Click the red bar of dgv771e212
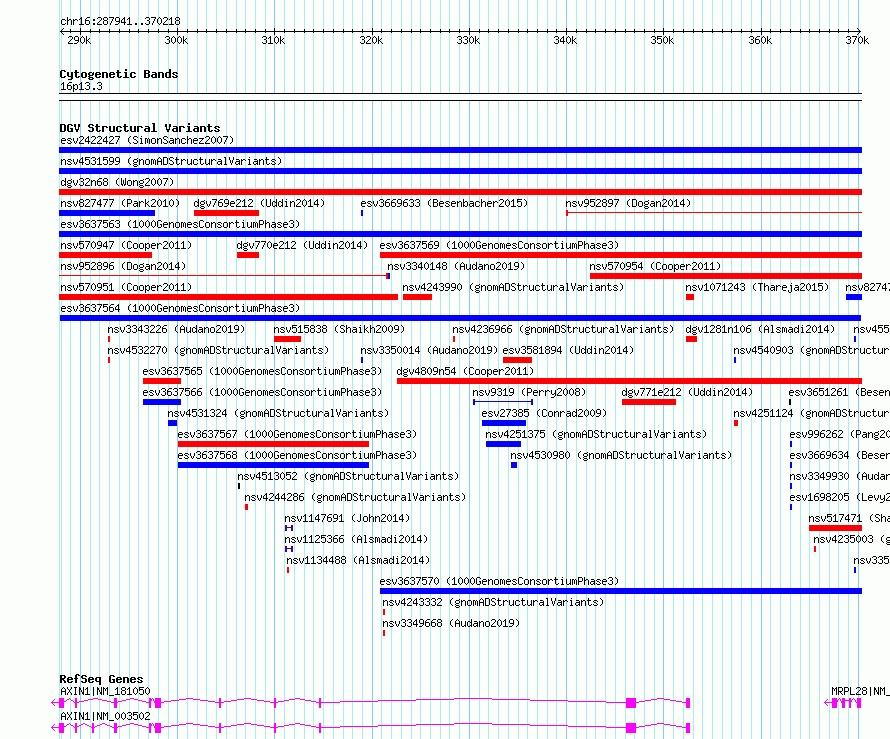Screen dimensions: 890x739 pyautogui.click(x=649, y=402)
